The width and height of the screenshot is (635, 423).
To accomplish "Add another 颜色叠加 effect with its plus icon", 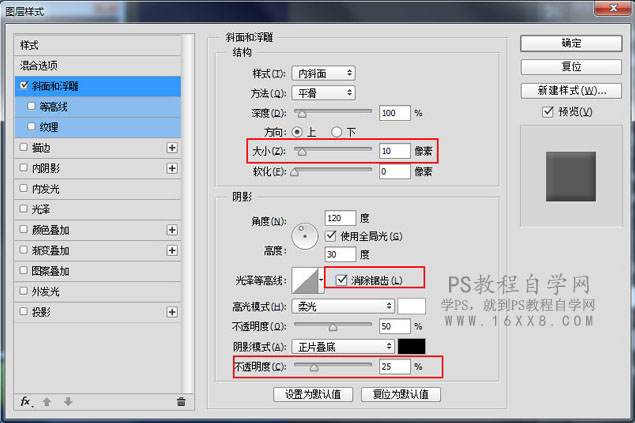I will [x=172, y=230].
